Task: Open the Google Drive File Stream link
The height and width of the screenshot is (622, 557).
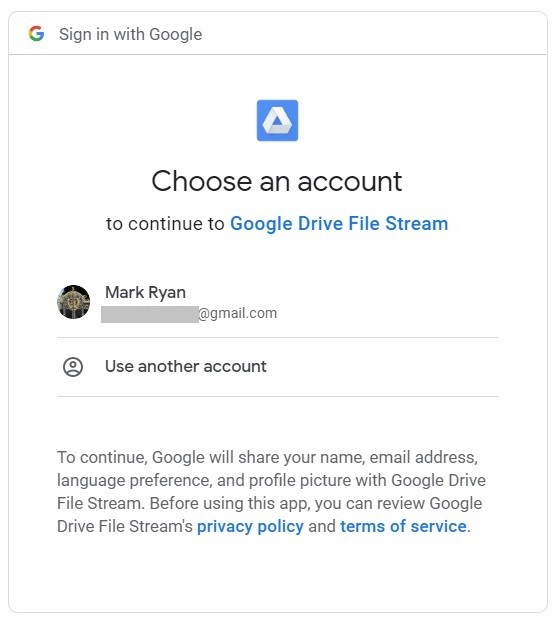Action: point(339,224)
